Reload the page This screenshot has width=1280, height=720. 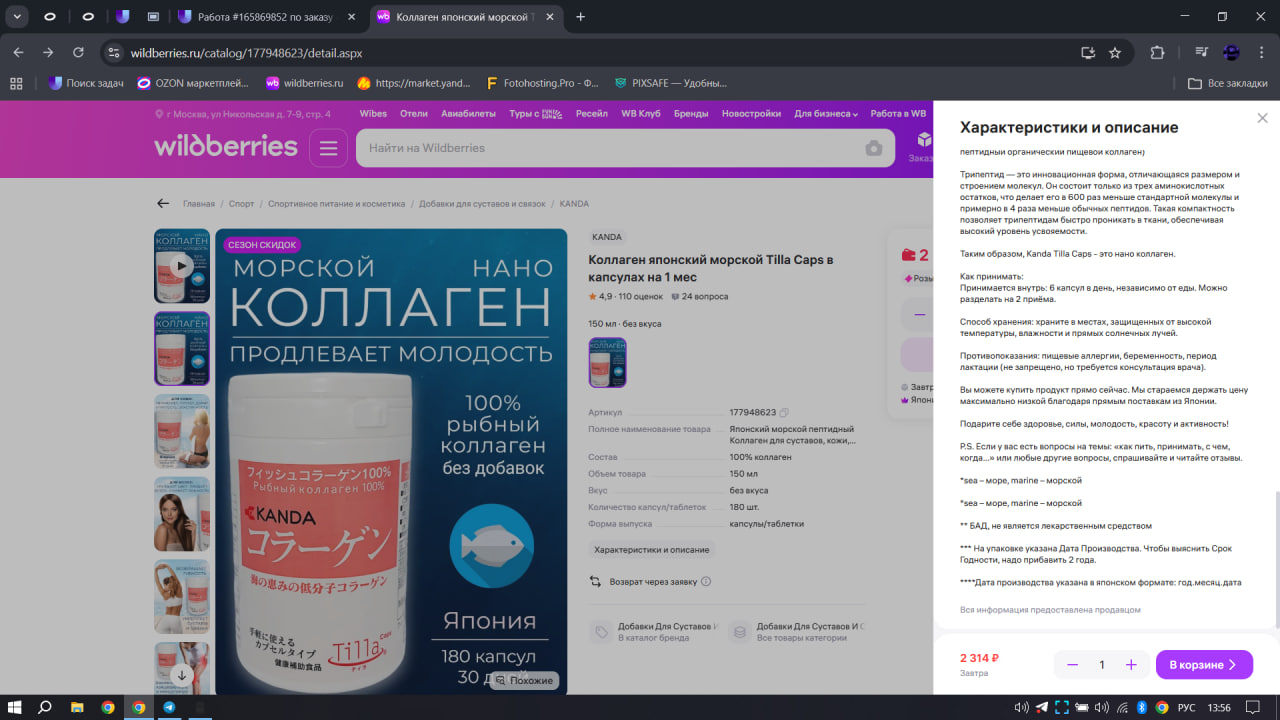pyautogui.click(x=78, y=53)
